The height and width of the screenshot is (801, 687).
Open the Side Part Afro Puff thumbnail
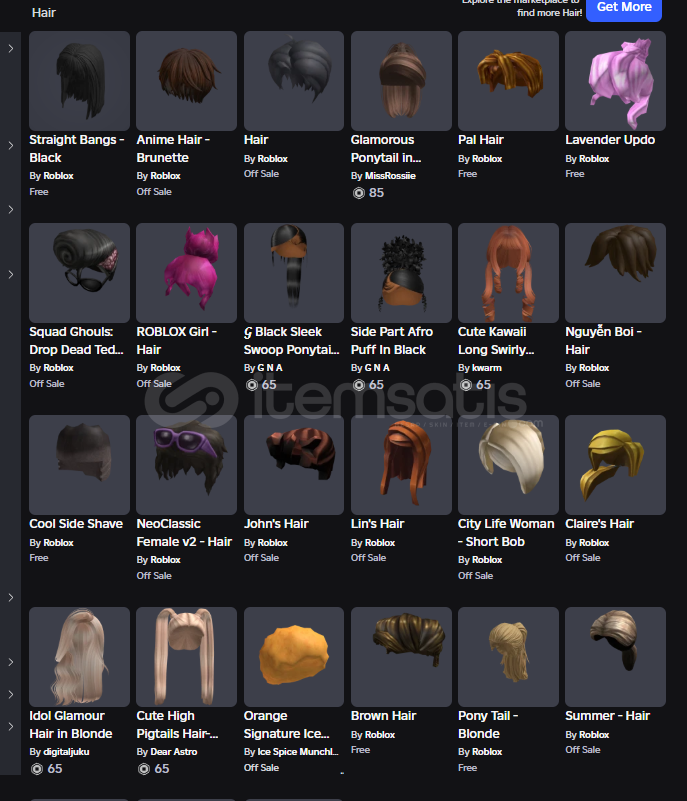(x=401, y=273)
